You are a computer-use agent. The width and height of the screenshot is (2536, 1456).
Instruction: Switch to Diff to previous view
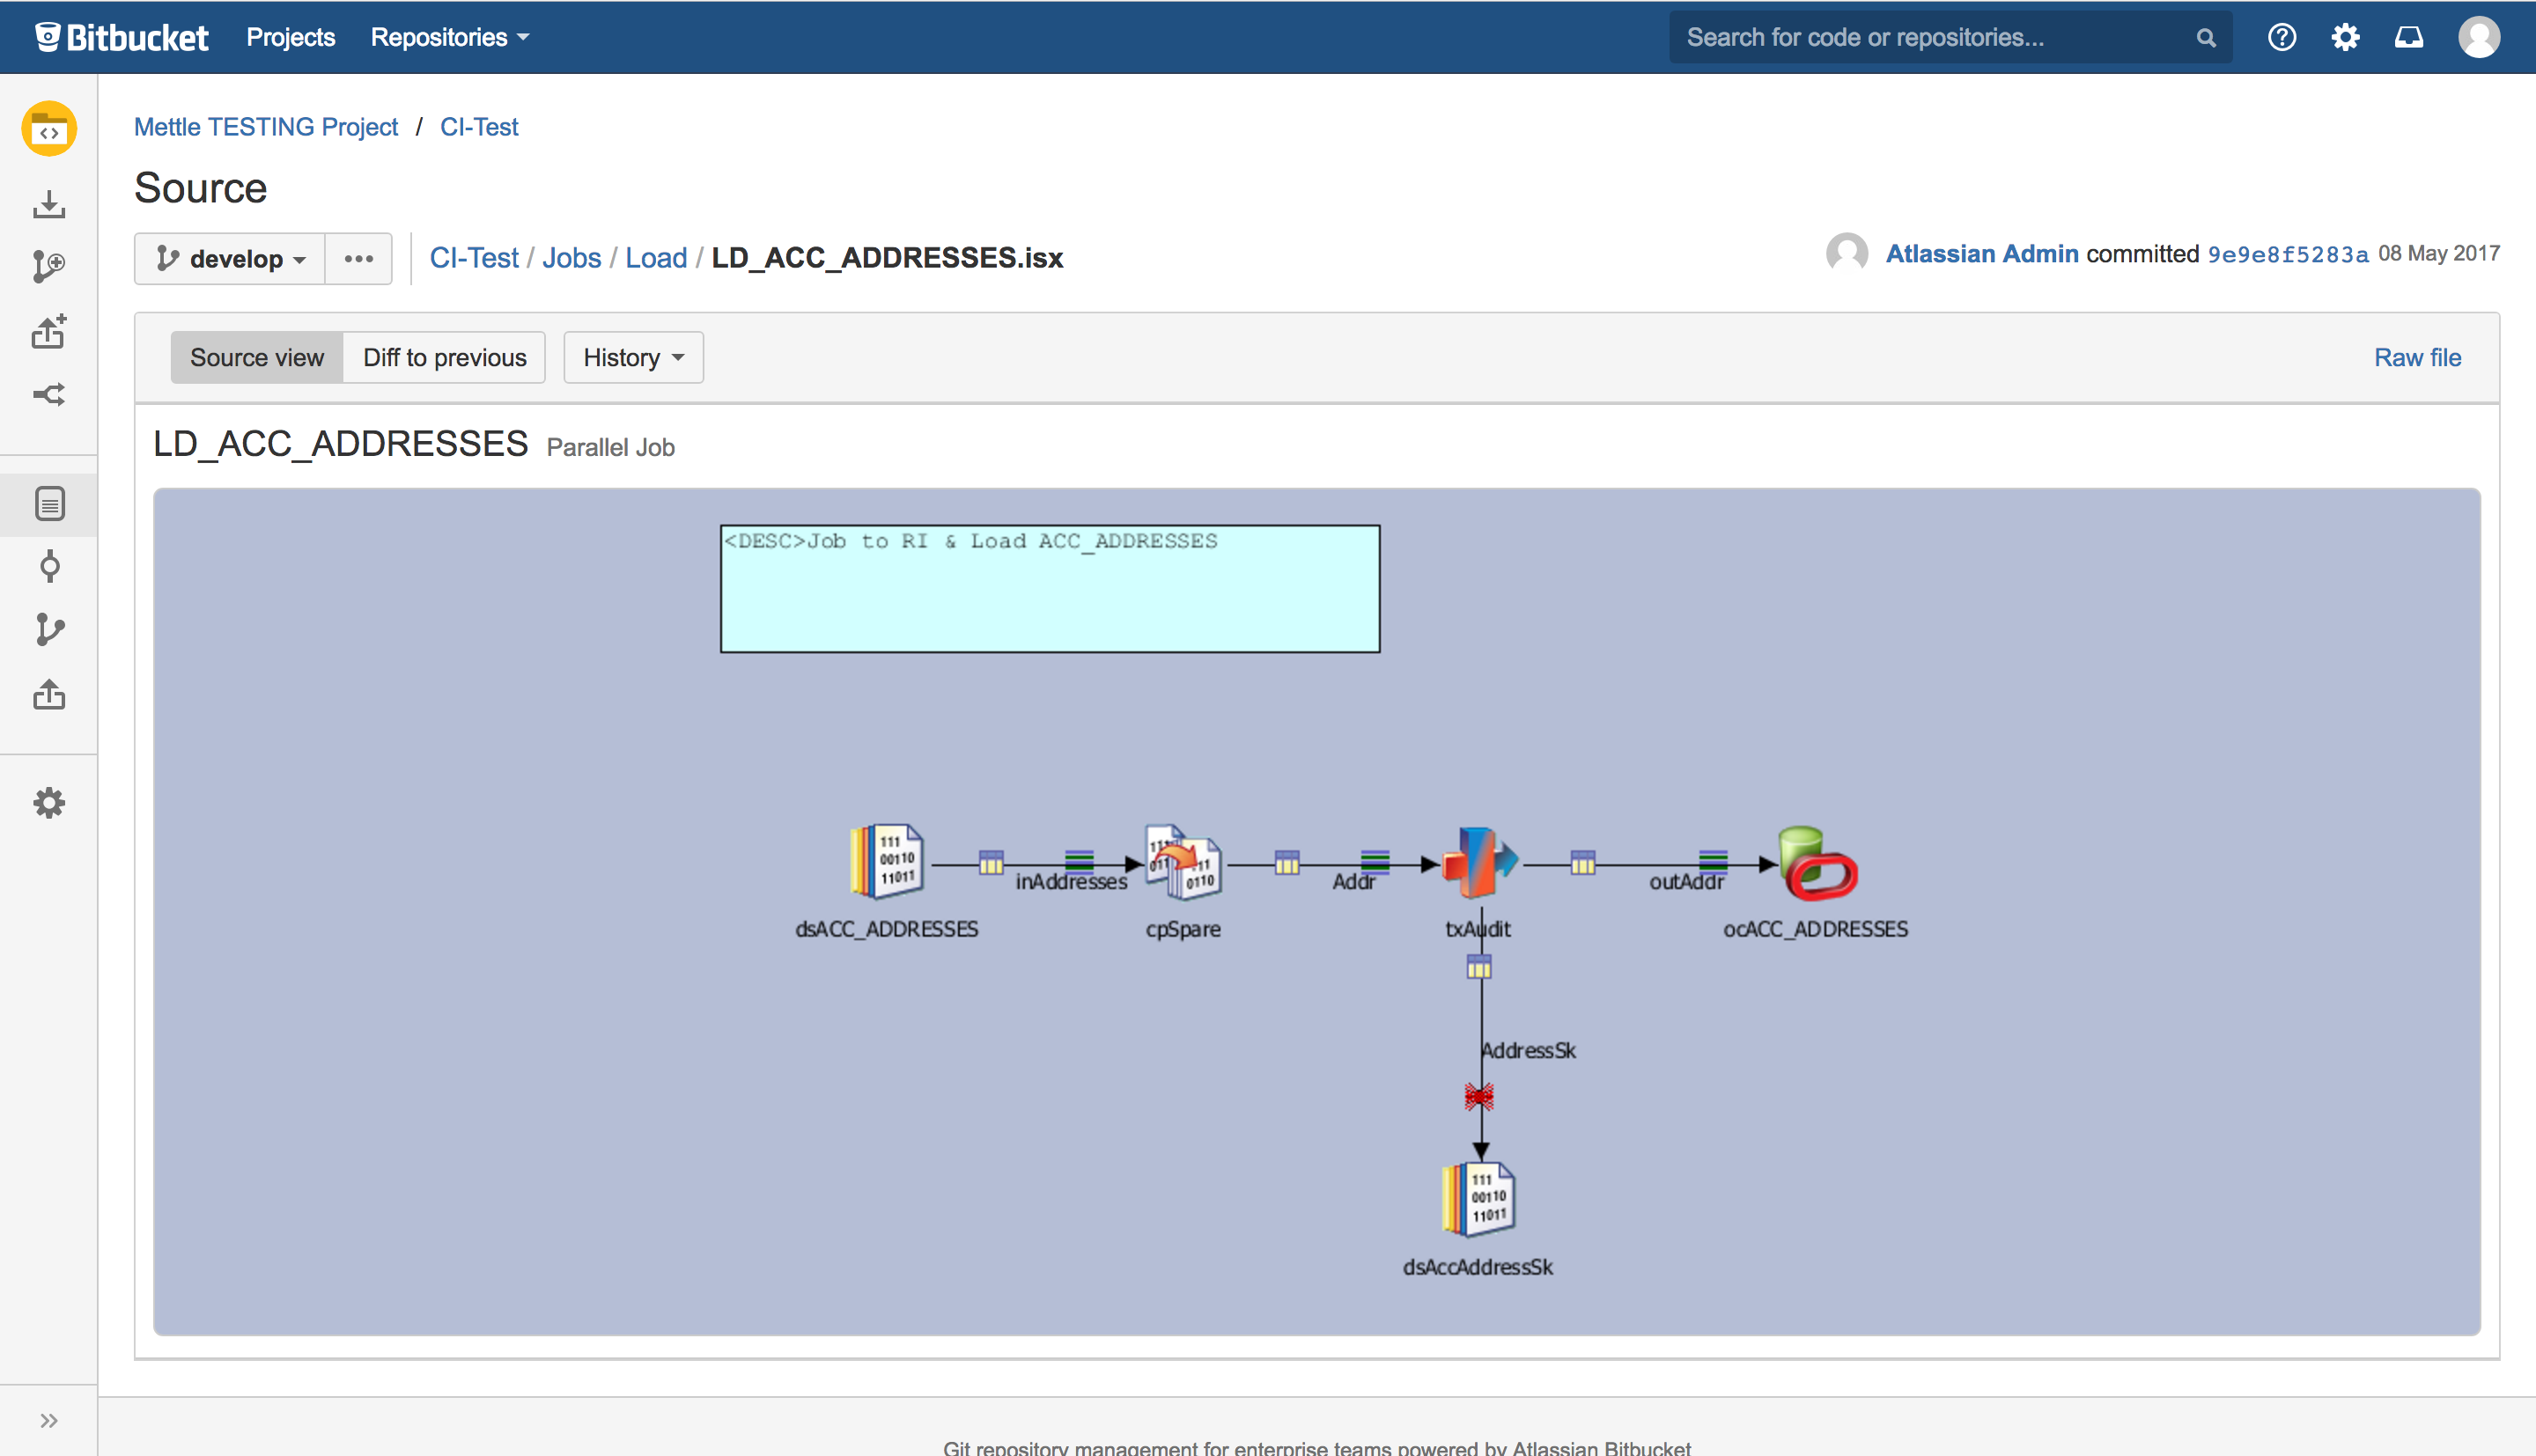coord(444,357)
